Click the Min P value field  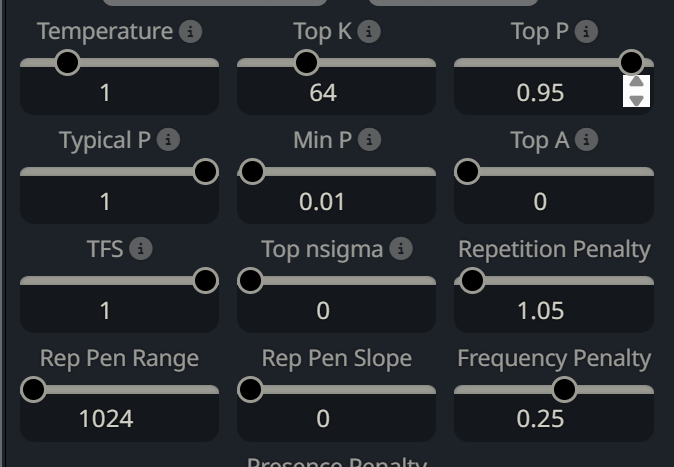coord(323,202)
